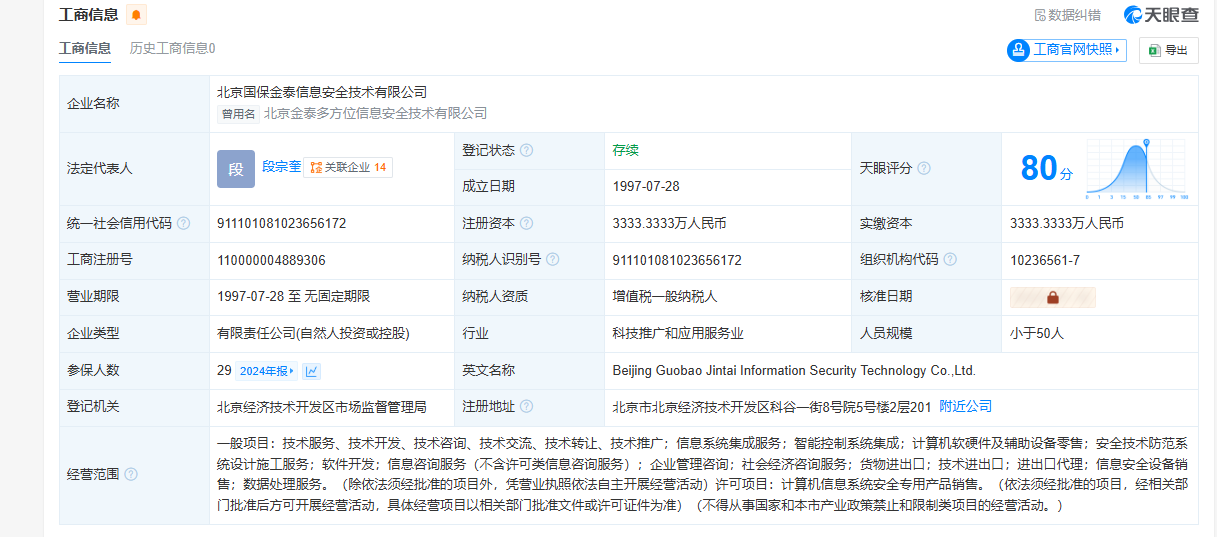Screen dimensions: 1217x537
Task: Click help icon next to 登记状态
Action: [x=526, y=150]
